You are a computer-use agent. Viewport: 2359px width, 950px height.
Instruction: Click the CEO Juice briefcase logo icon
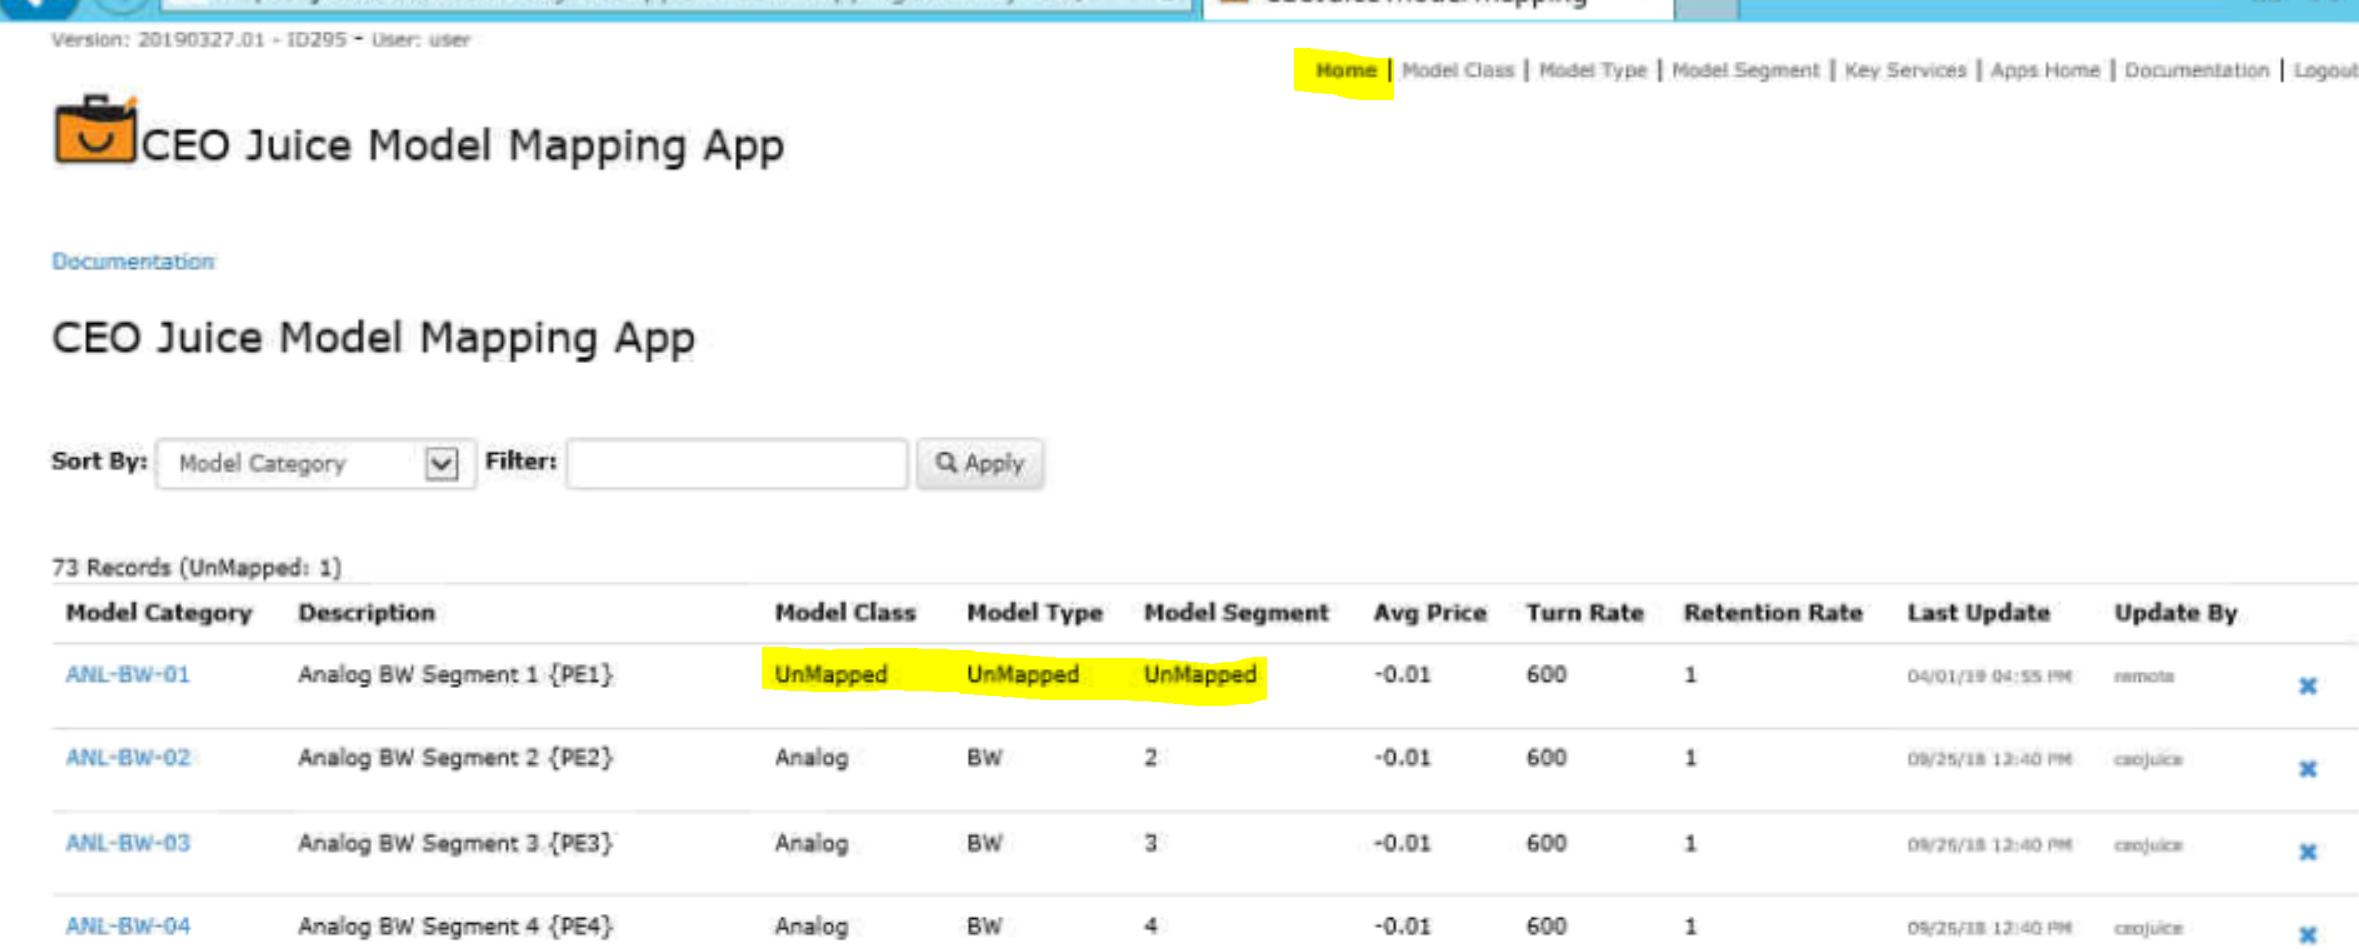pyautogui.click(x=95, y=130)
